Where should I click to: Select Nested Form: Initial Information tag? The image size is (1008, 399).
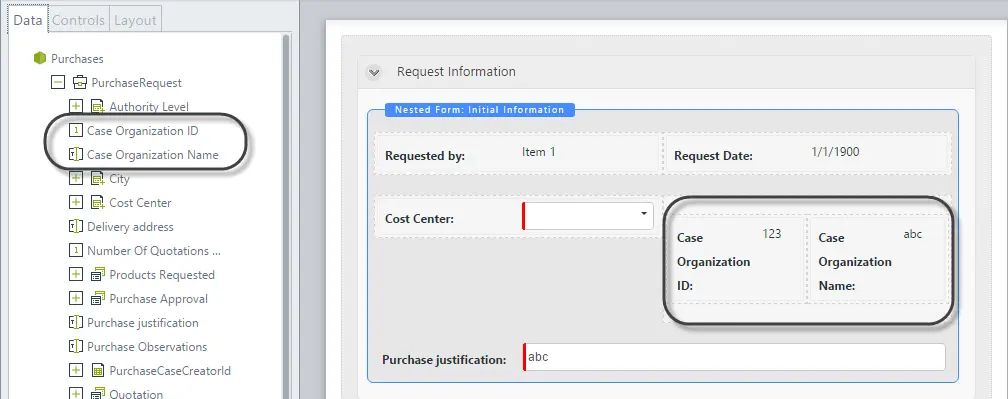(480, 110)
